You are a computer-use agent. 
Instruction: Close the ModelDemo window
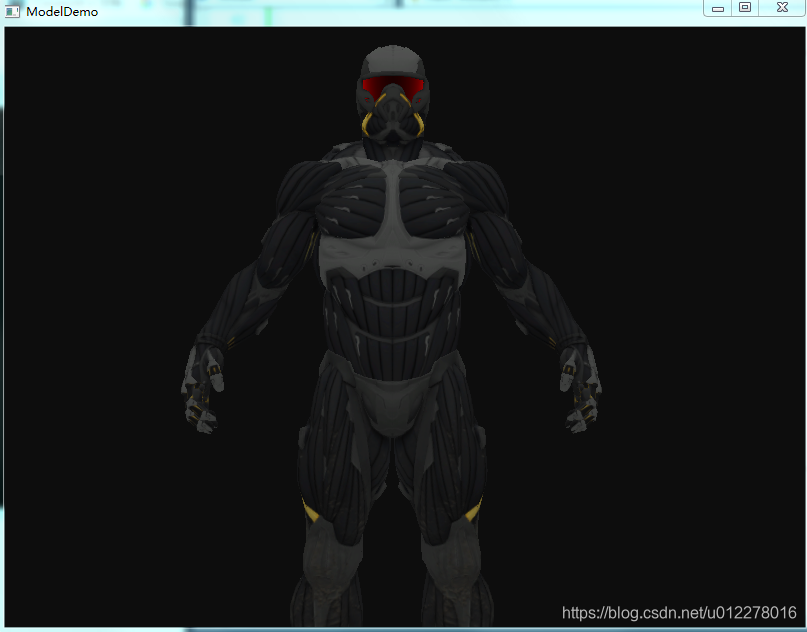click(782, 8)
